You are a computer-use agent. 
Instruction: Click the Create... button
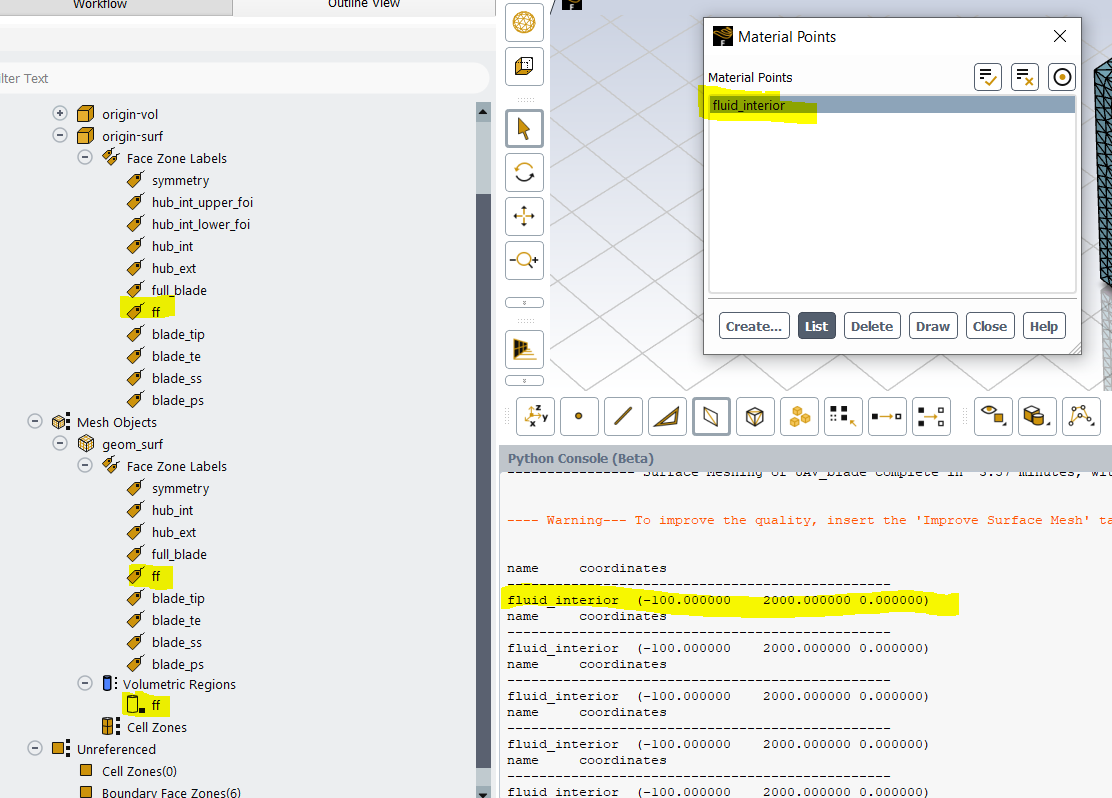tap(754, 326)
